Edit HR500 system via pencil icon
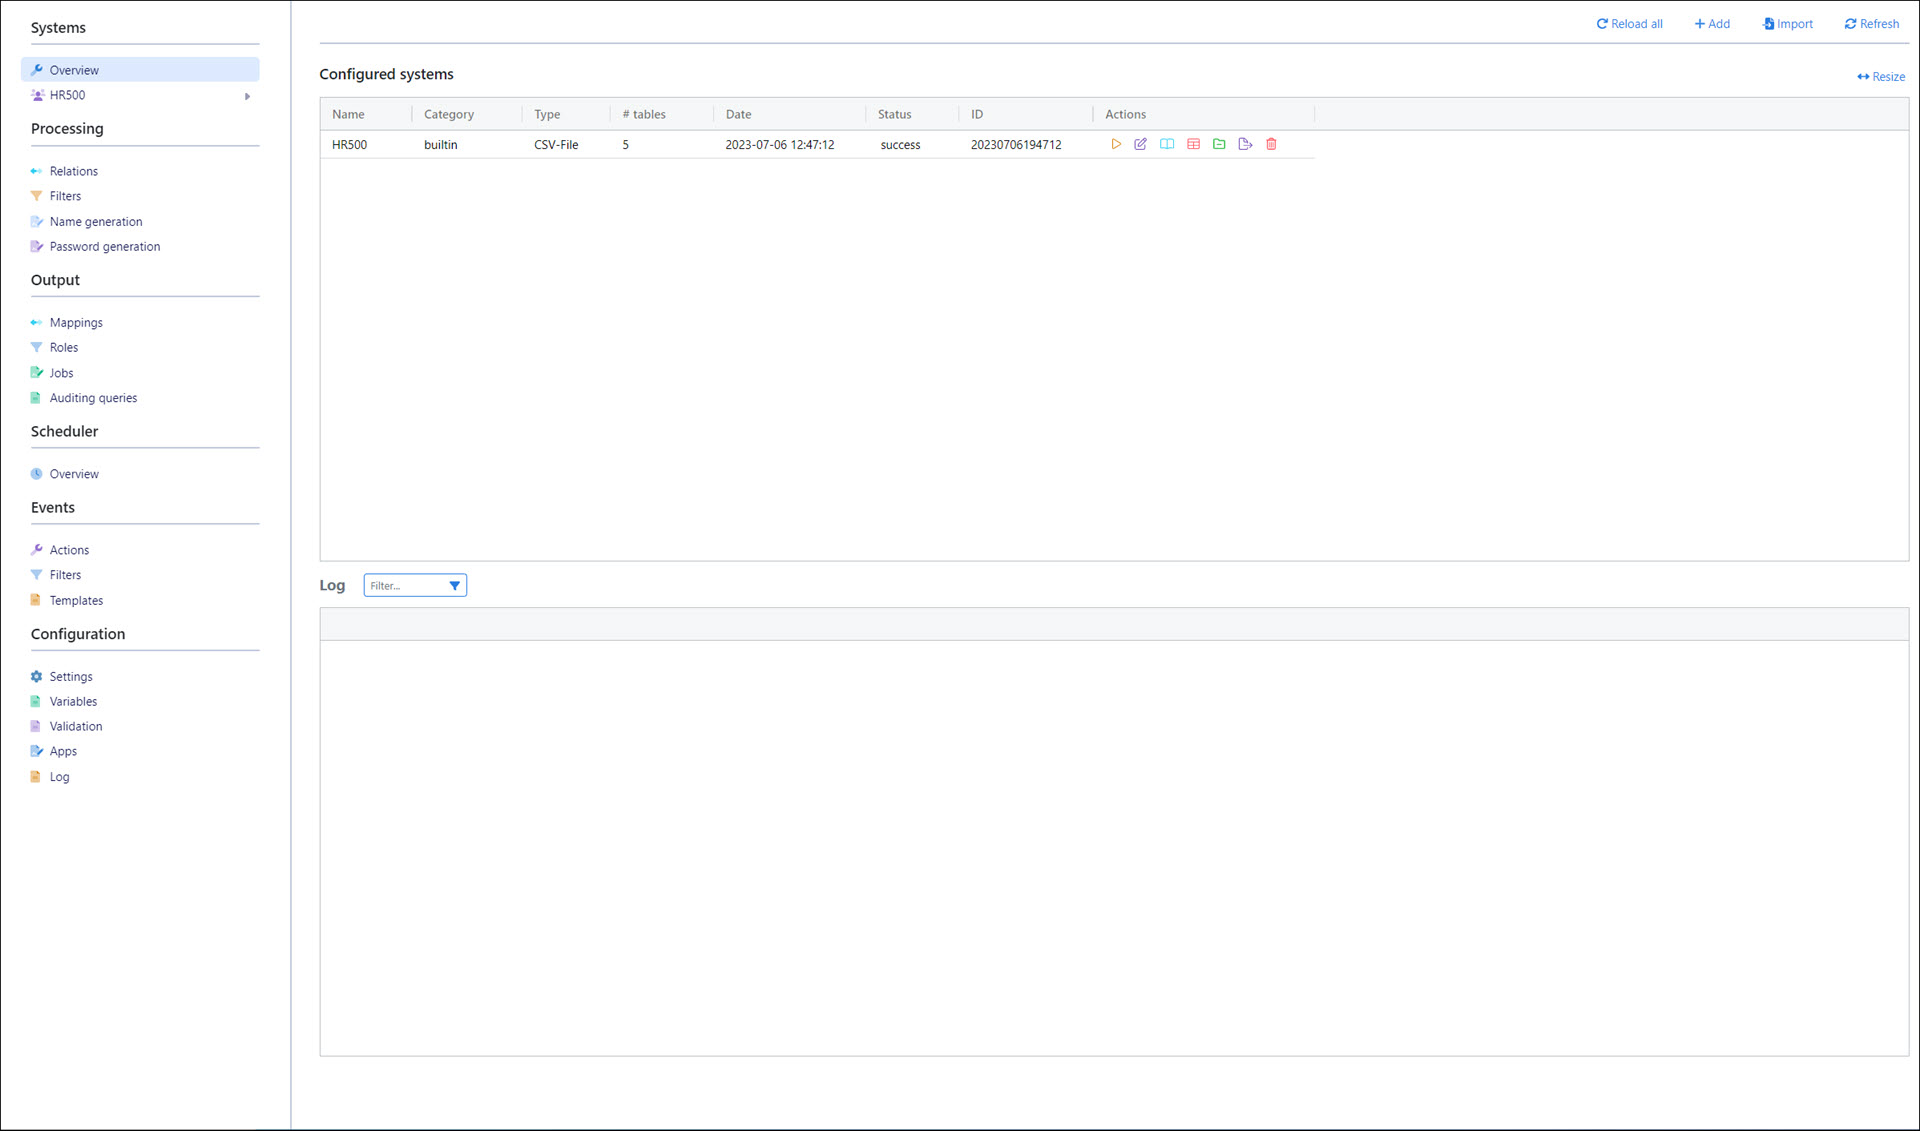The image size is (1920, 1131). 1140,144
